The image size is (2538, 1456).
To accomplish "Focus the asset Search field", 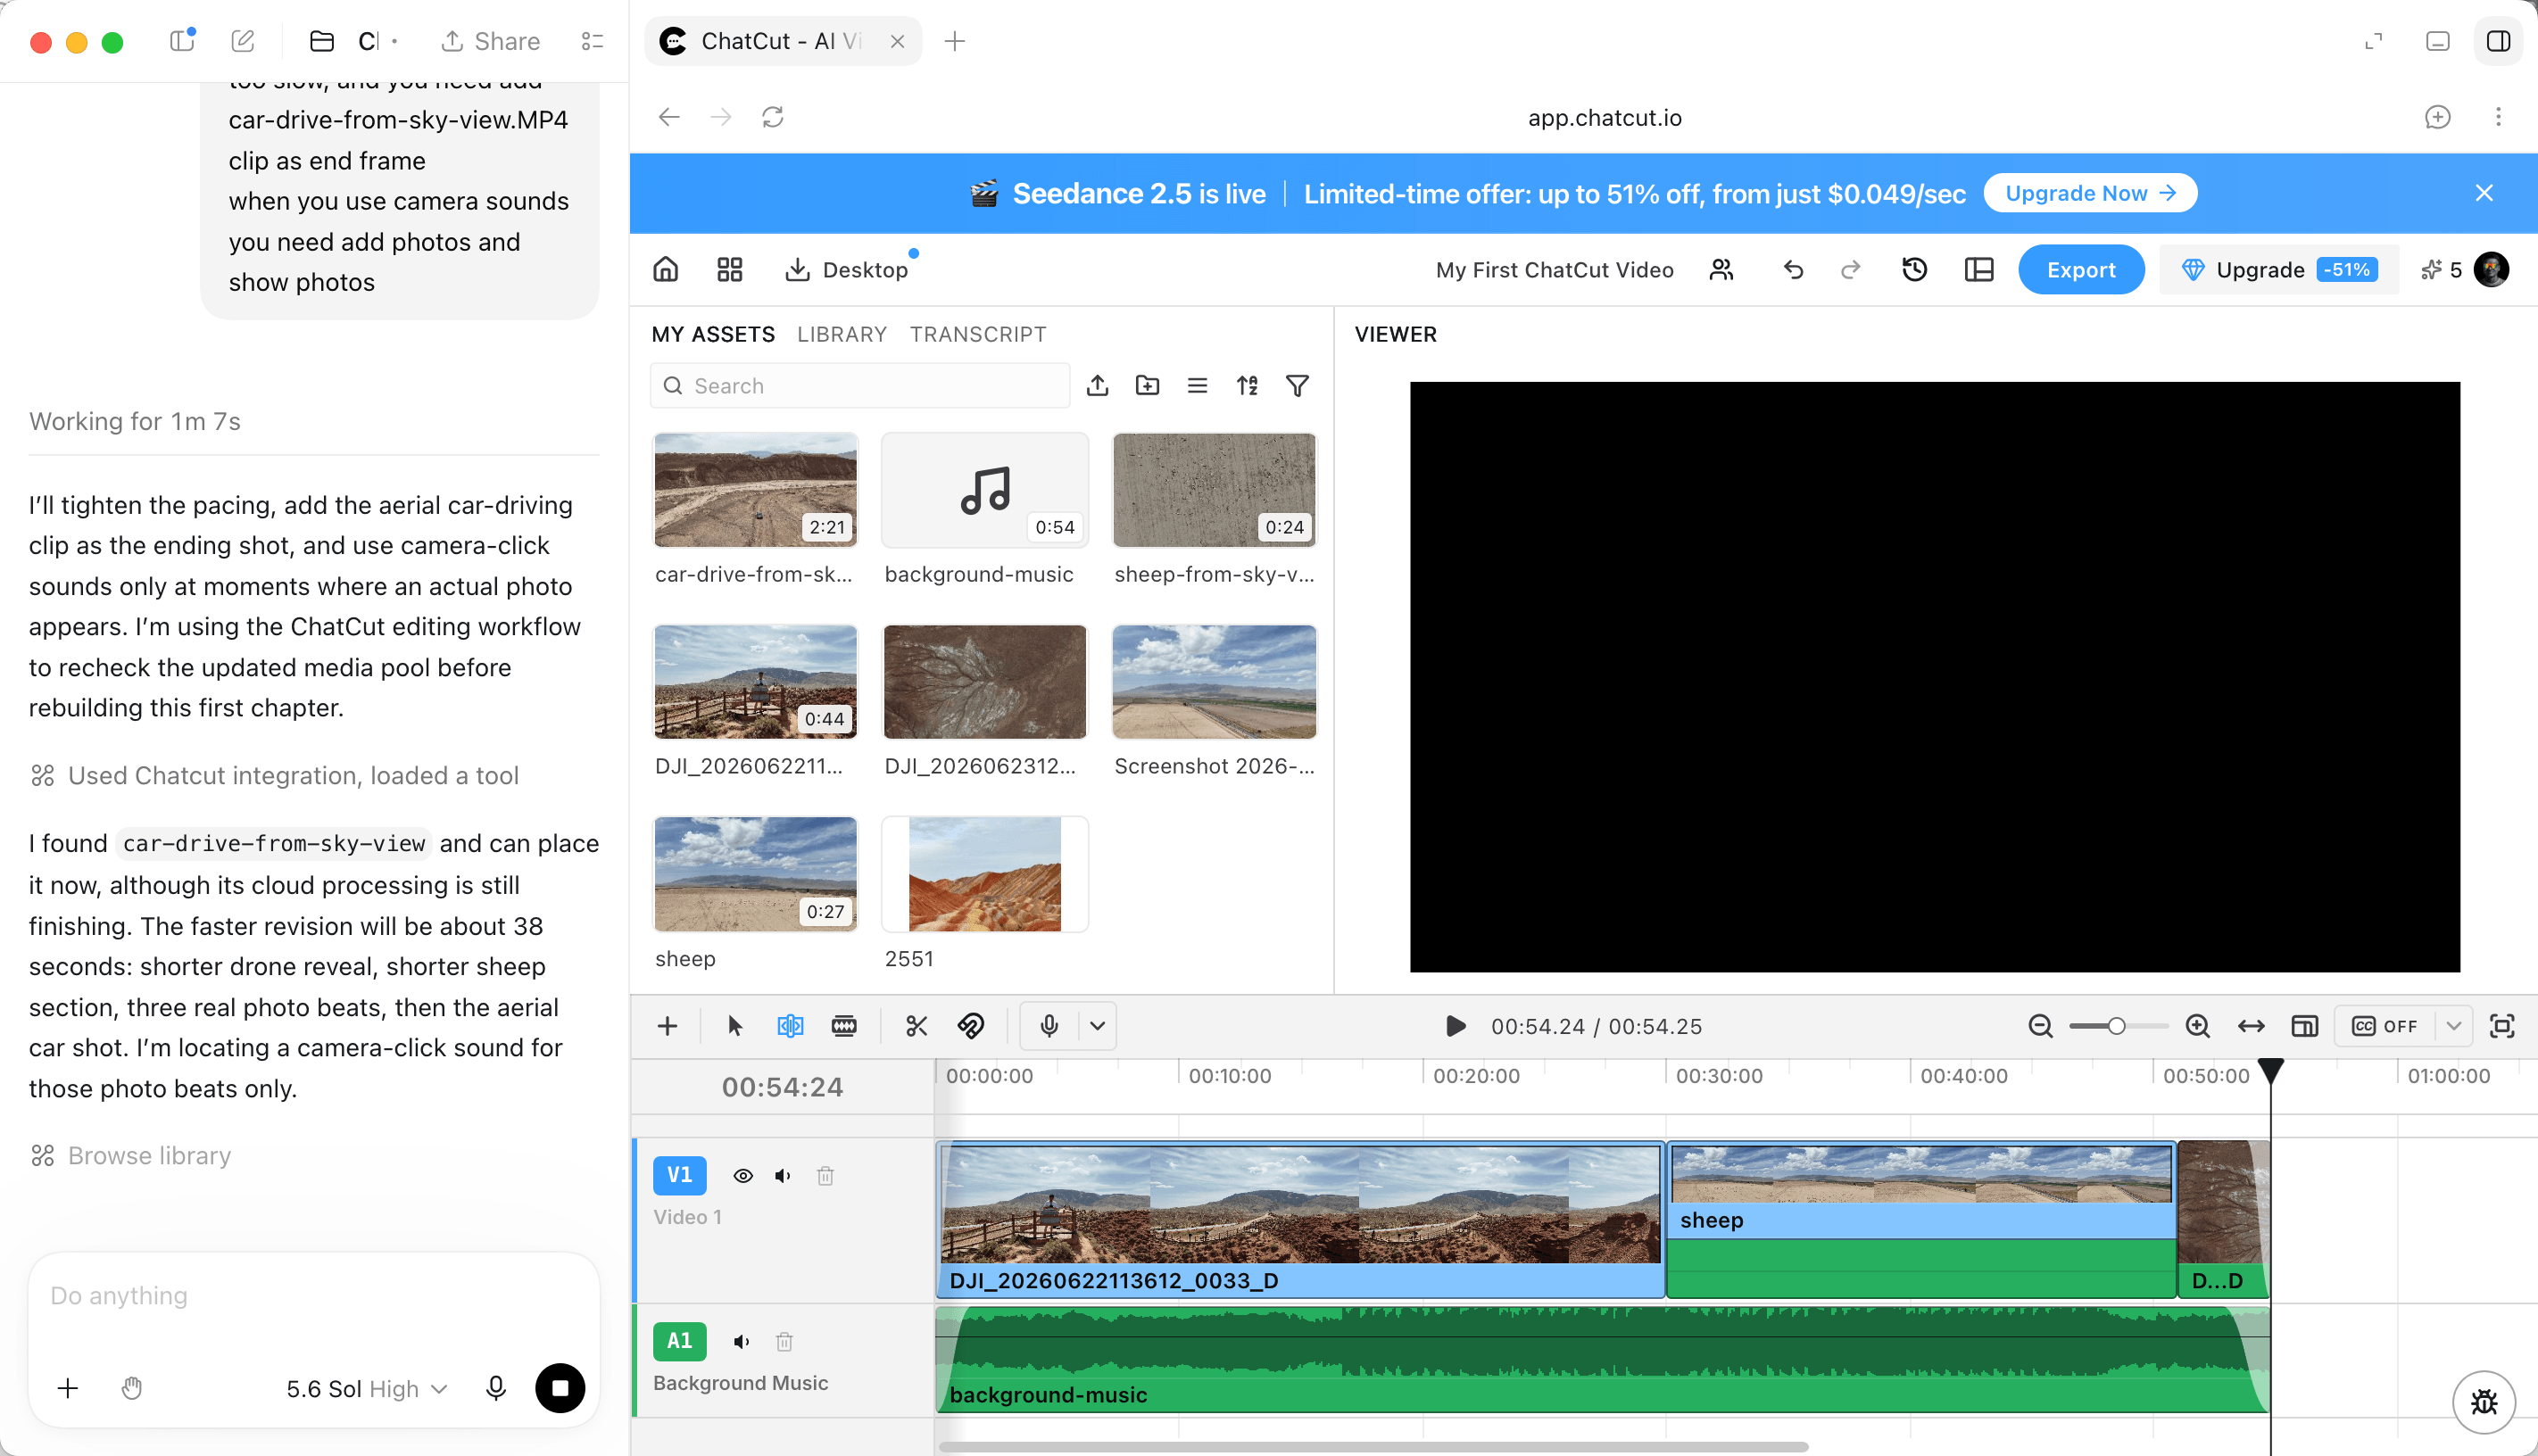I will [x=860, y=386].
